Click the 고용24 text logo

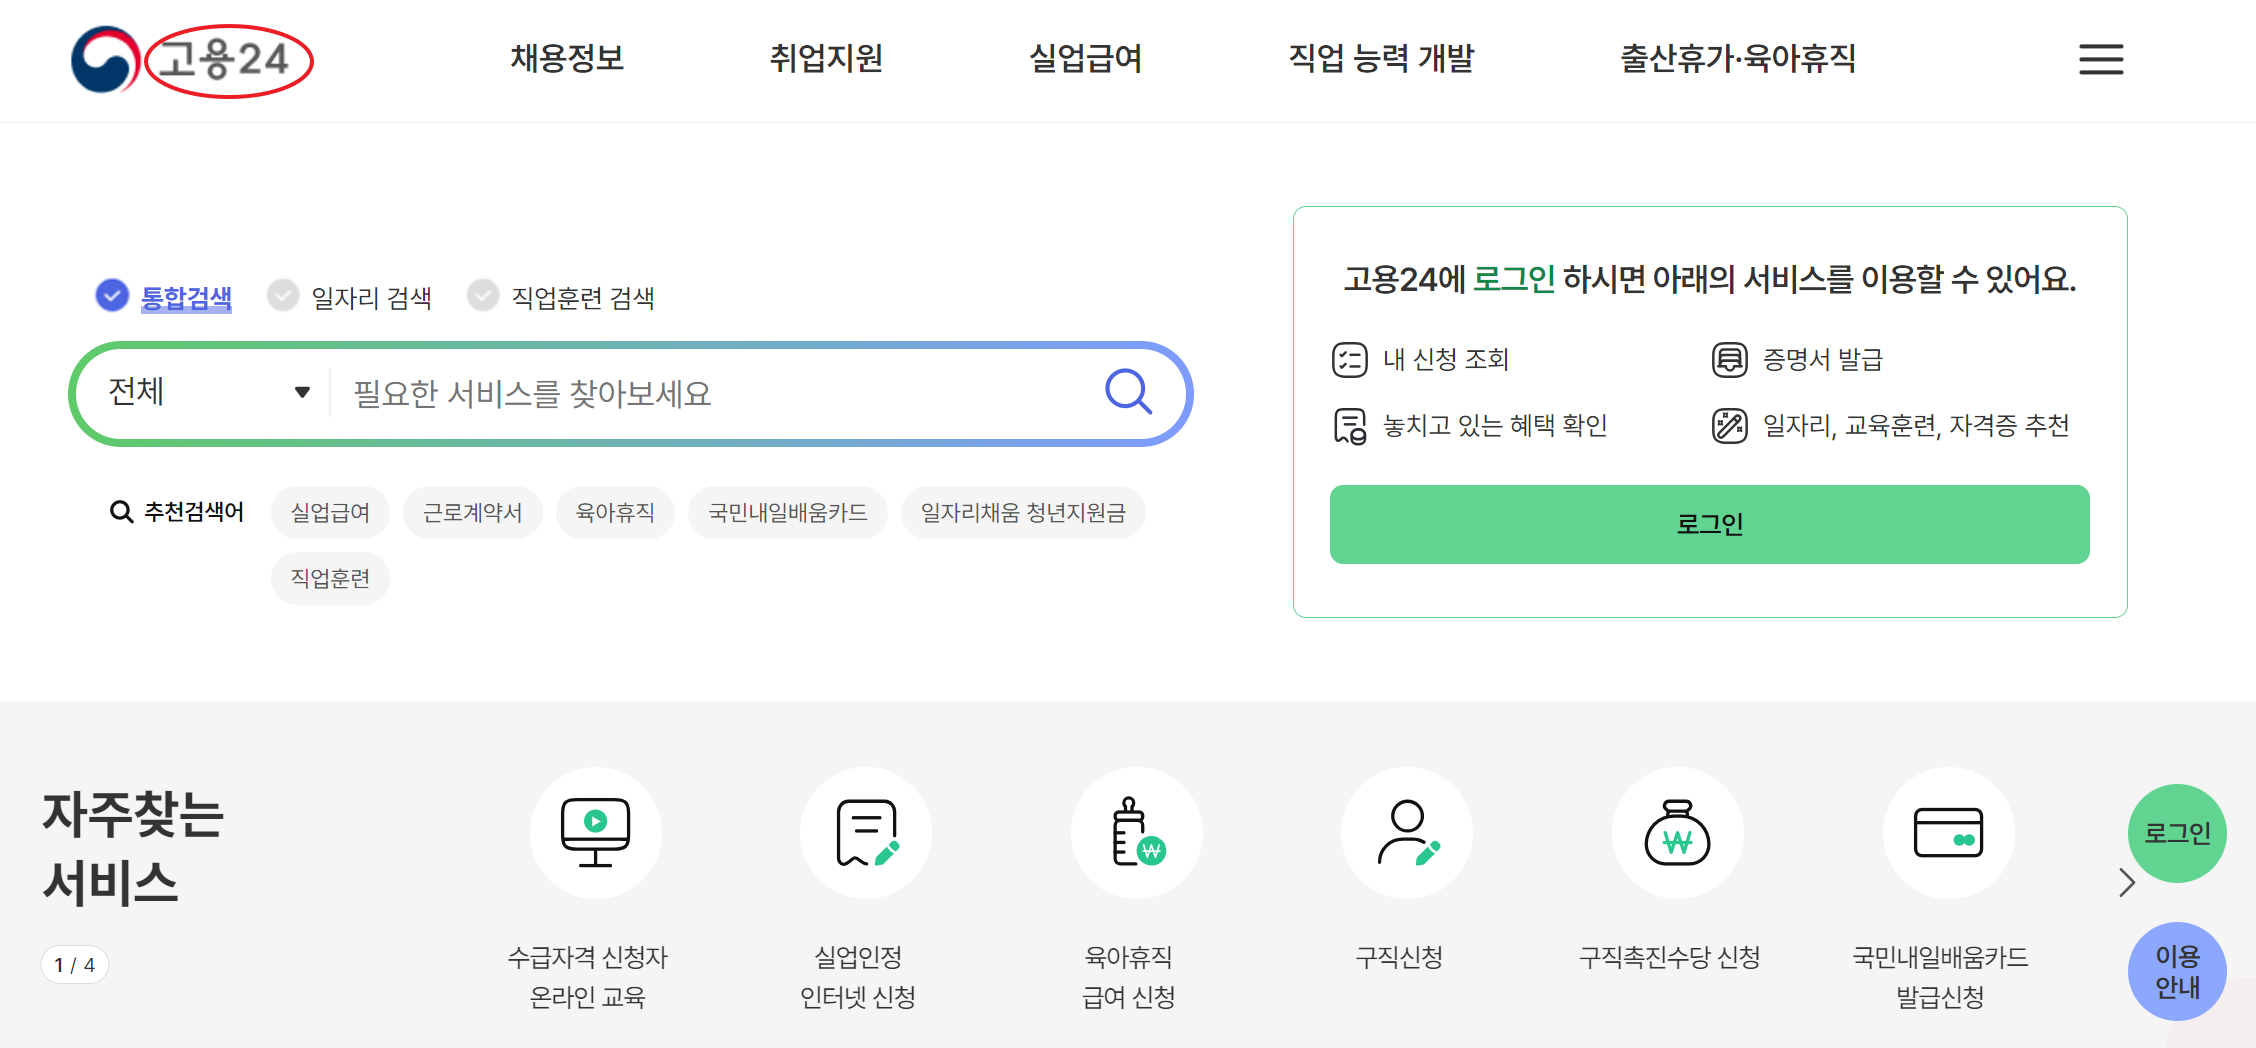(x=225, y=60)
